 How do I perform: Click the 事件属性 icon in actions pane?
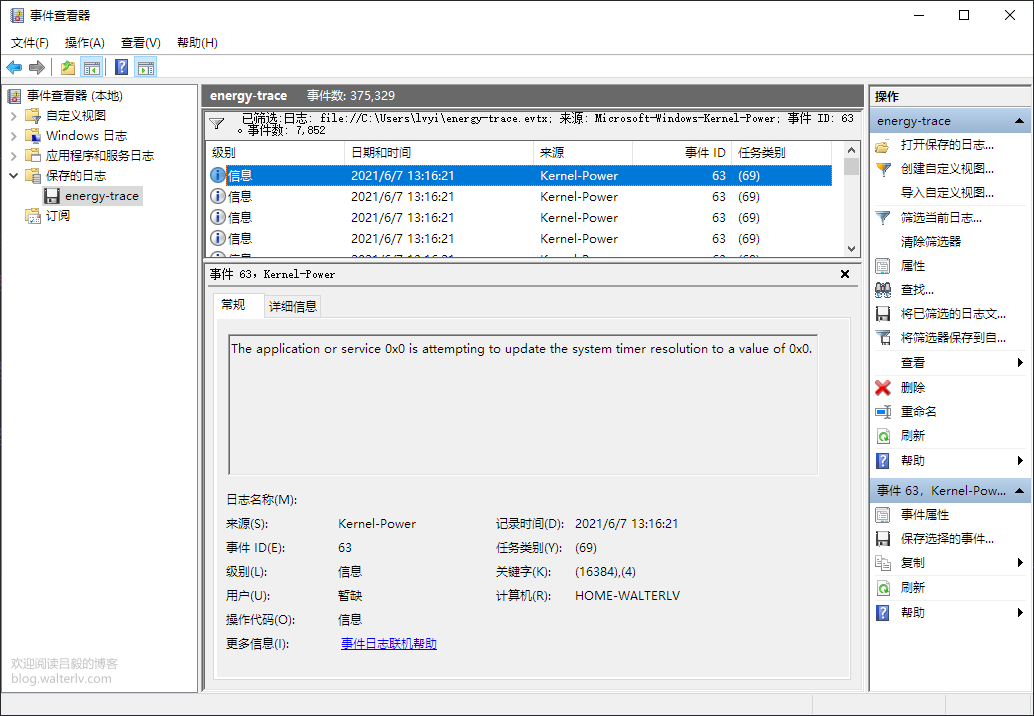point(883,515)
